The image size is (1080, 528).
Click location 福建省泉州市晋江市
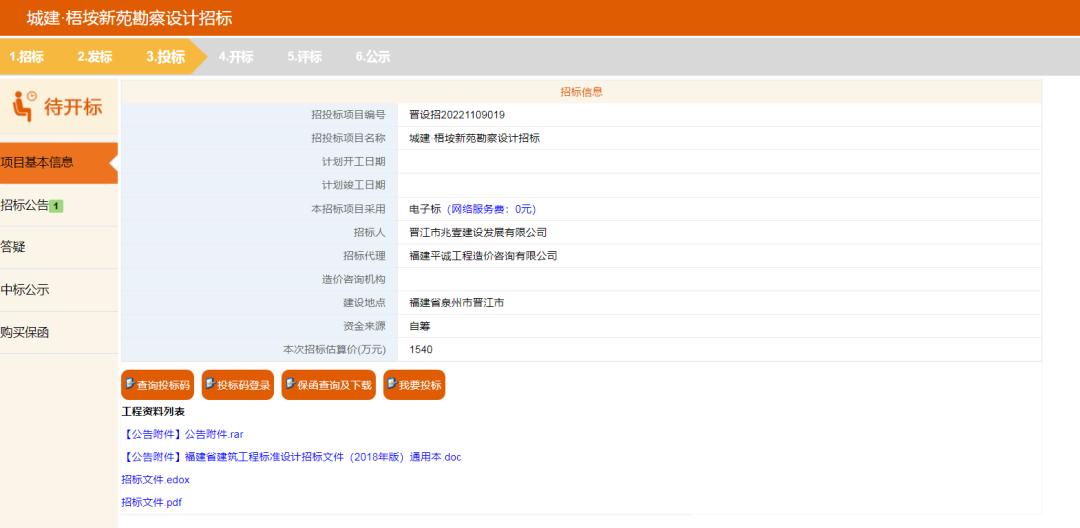[457, 303]
